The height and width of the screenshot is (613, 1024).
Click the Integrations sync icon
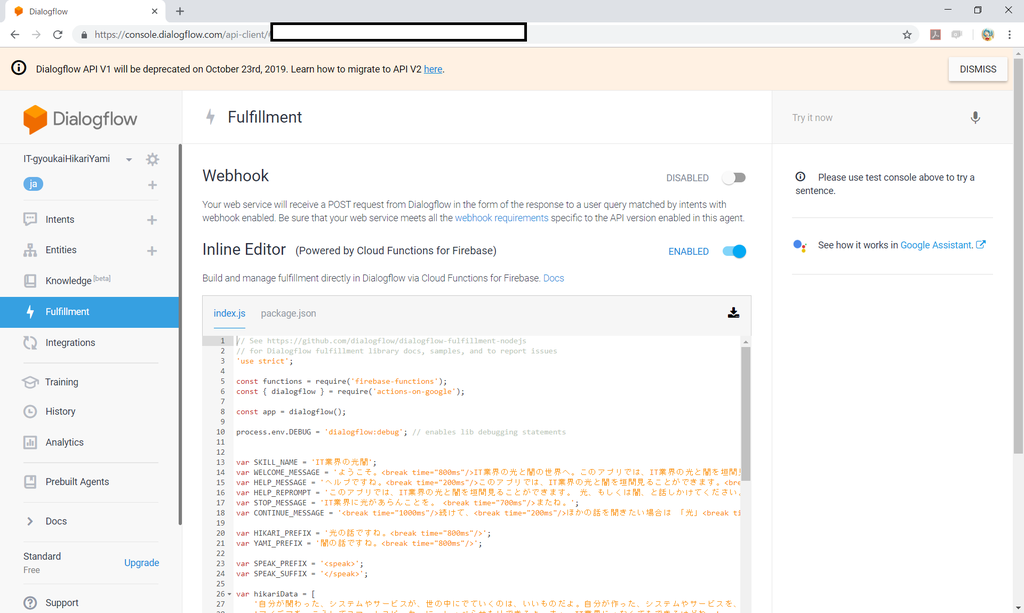point(30,343)
